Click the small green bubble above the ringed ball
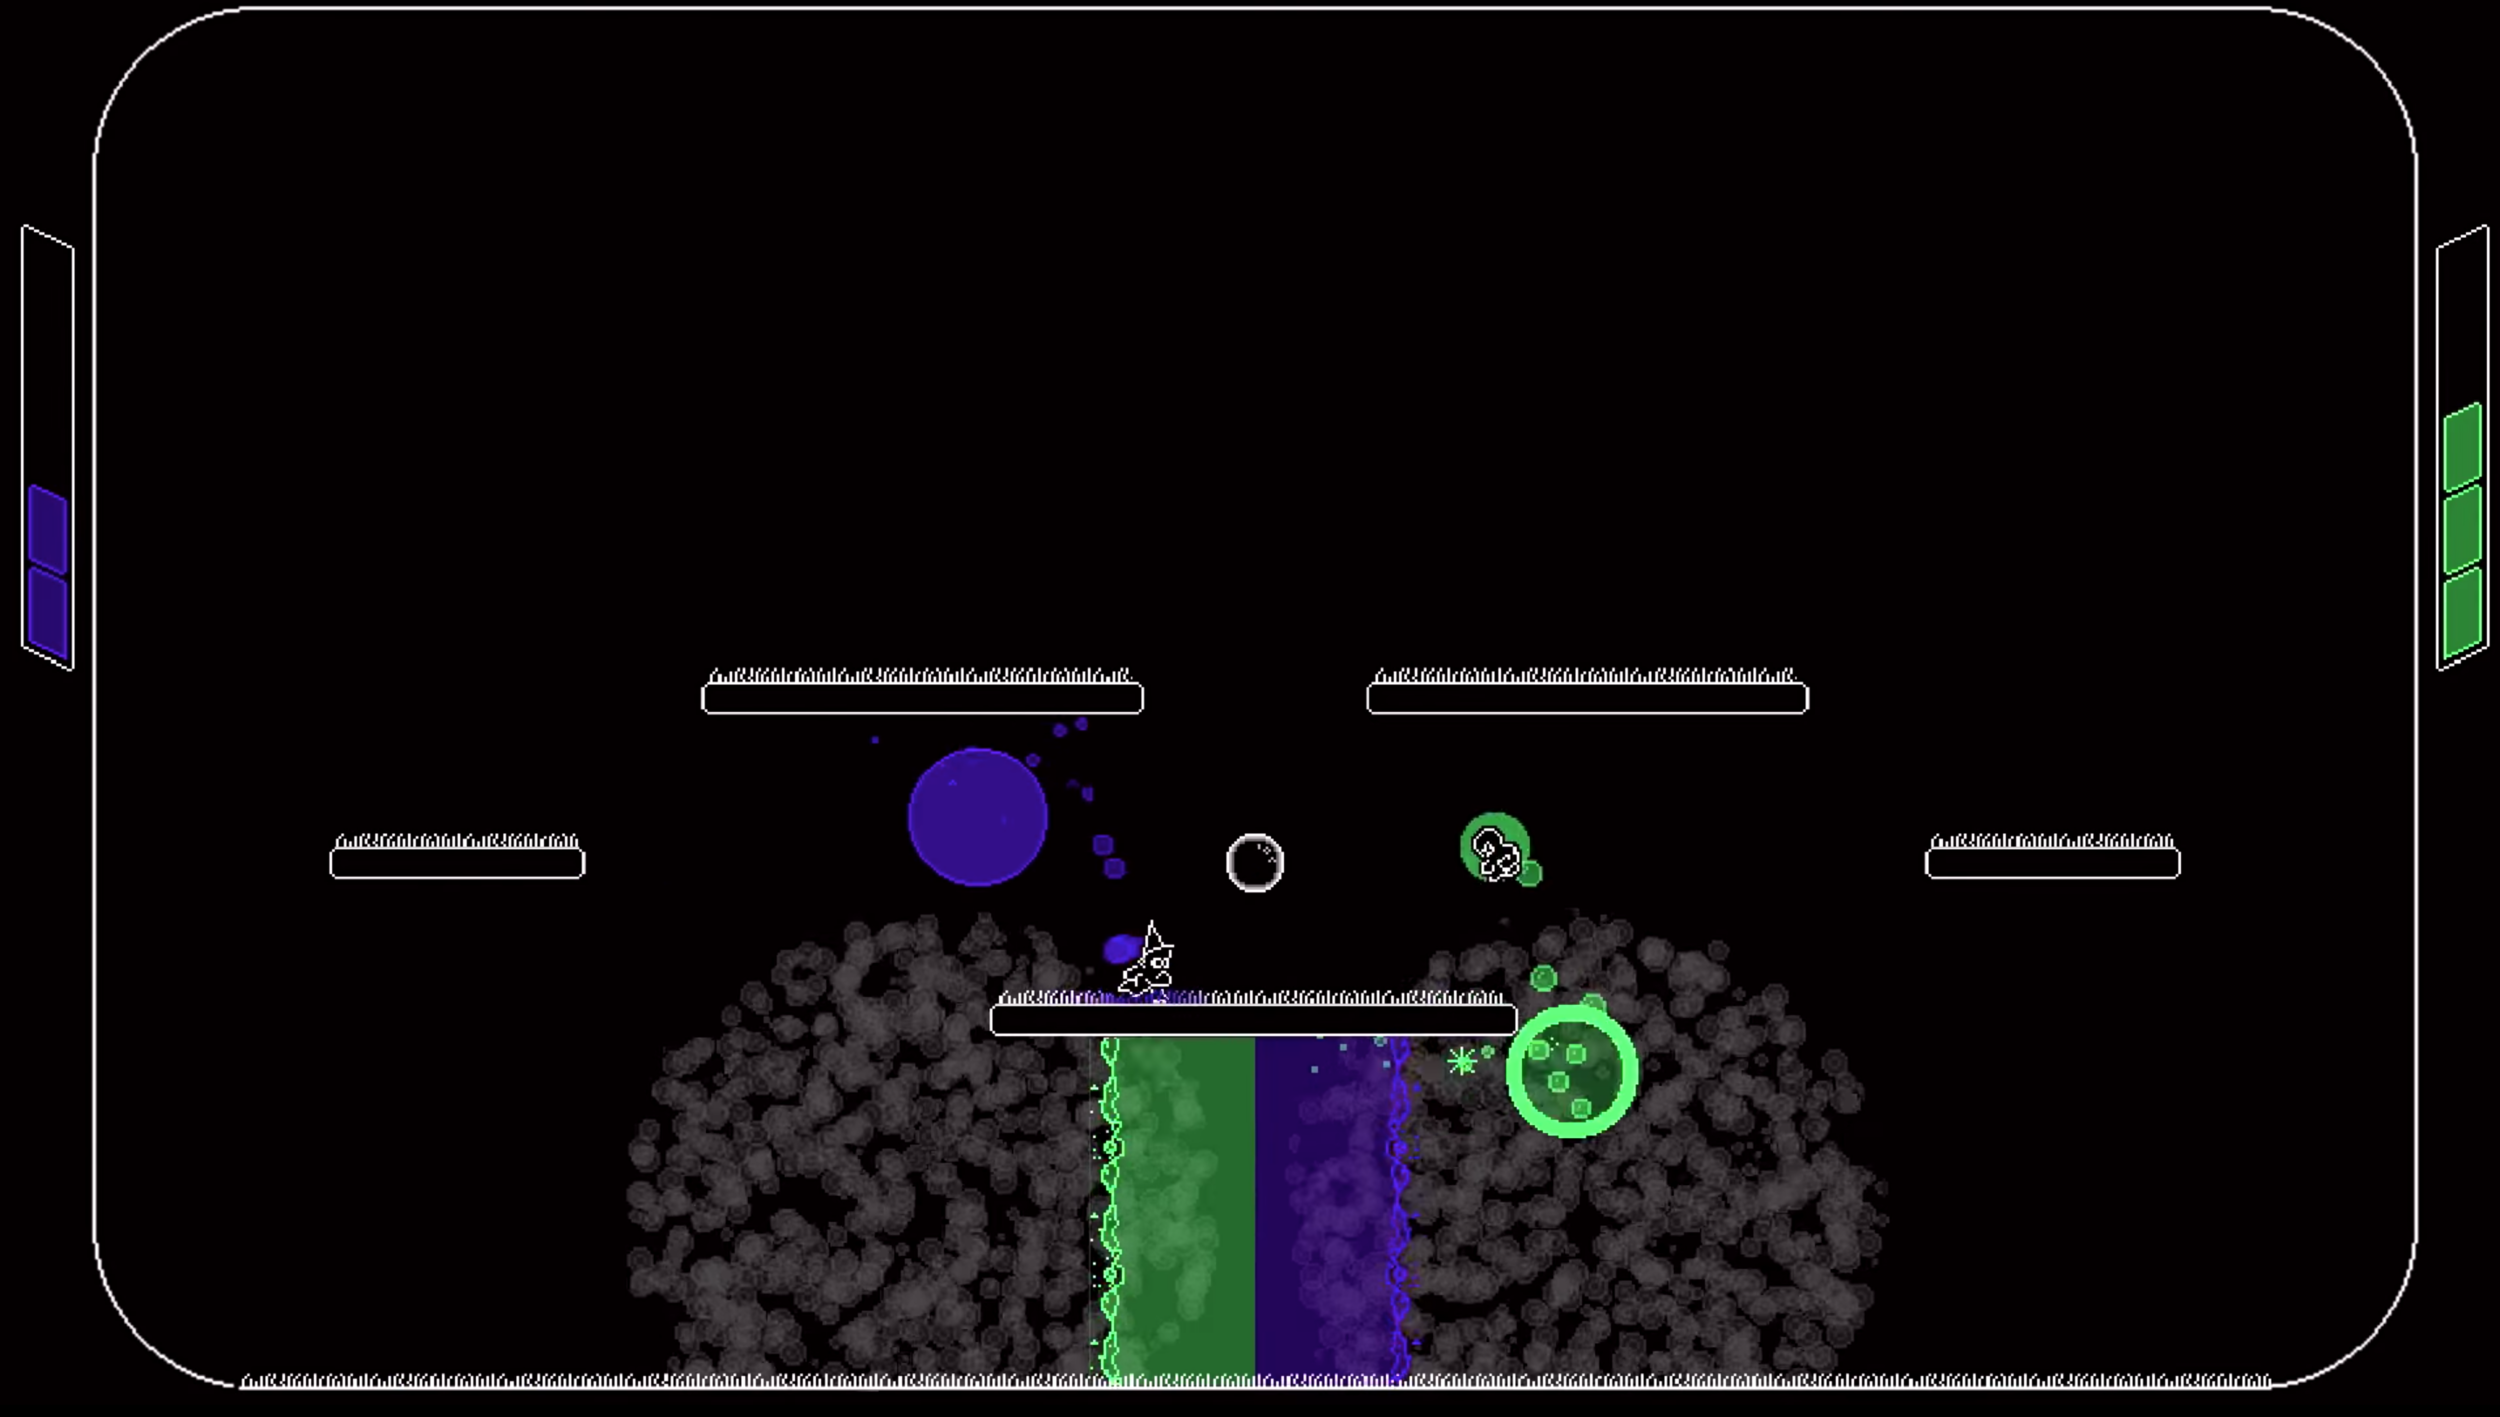This screenshot has height=1417, width=2500. (x=1543, y=978)
